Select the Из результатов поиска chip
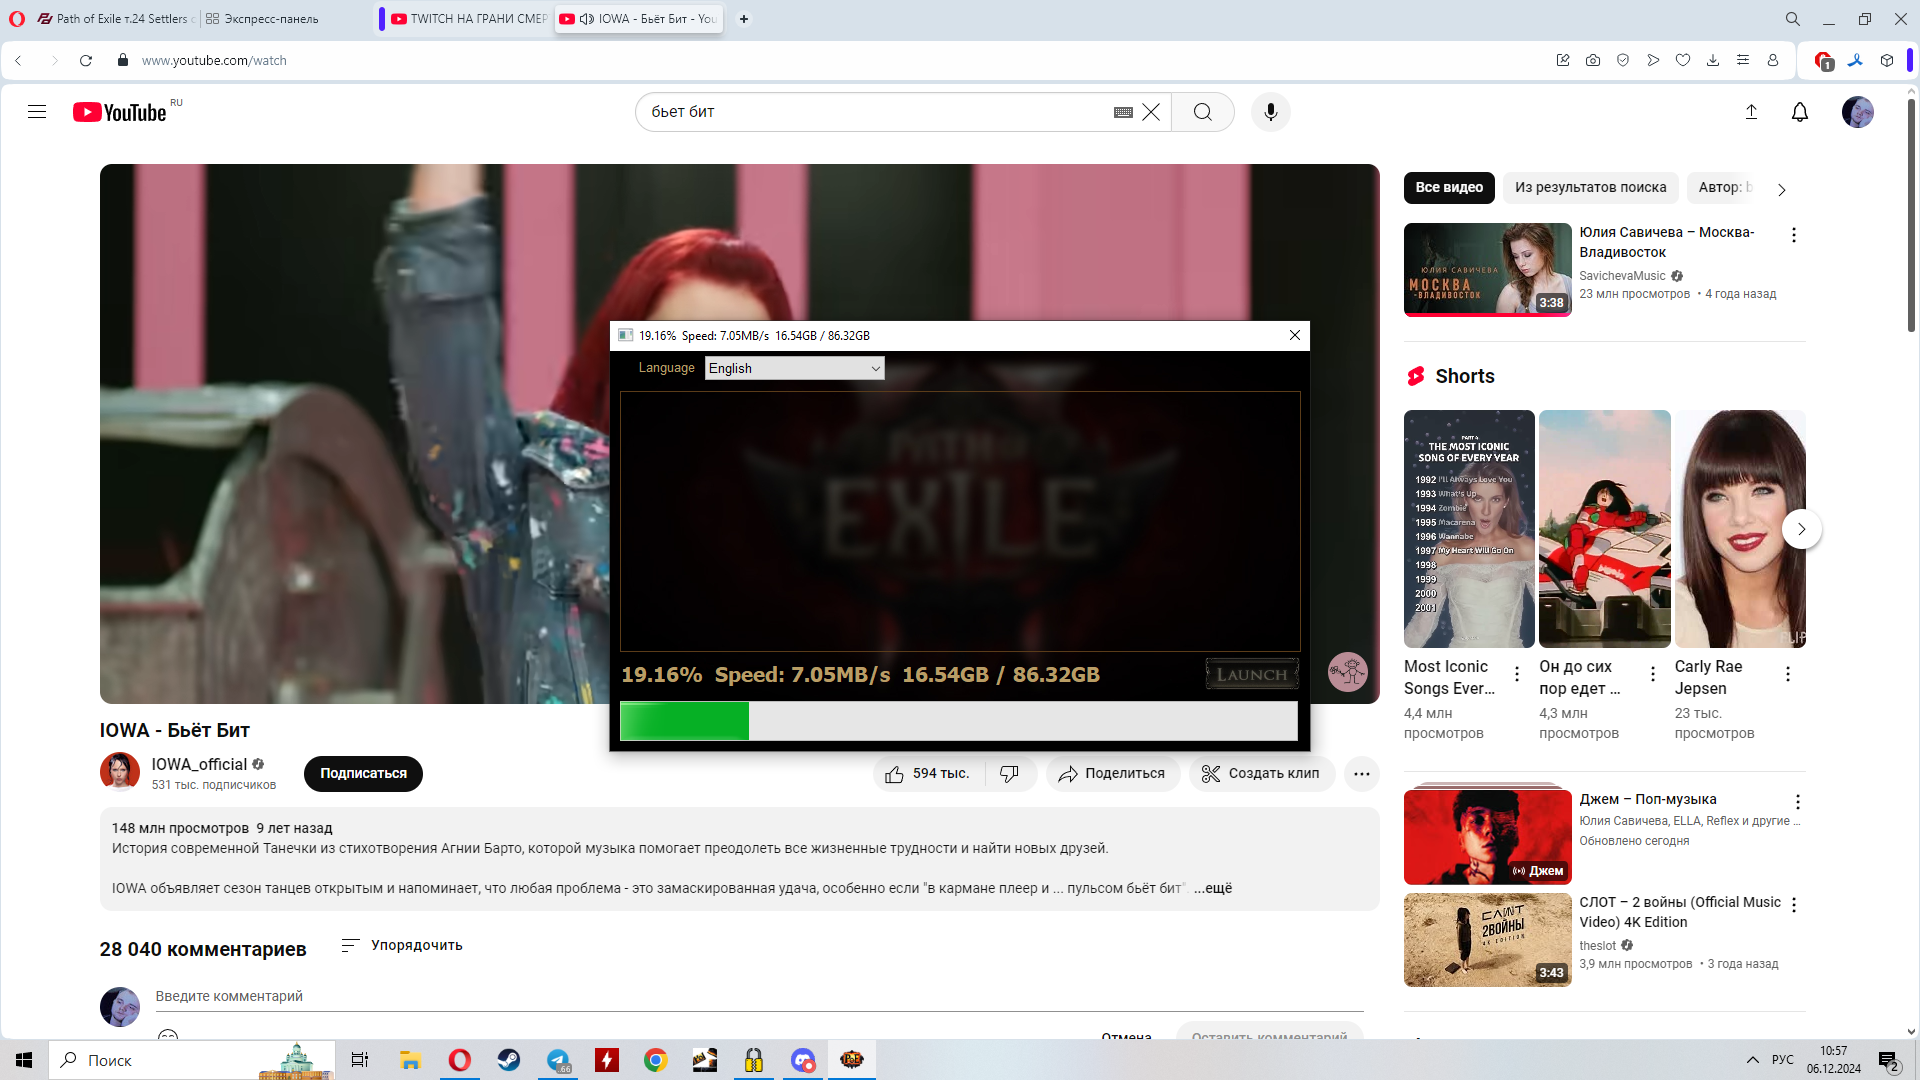This screenshot has height=1080, width=1920. click(x=1590, y=187)
